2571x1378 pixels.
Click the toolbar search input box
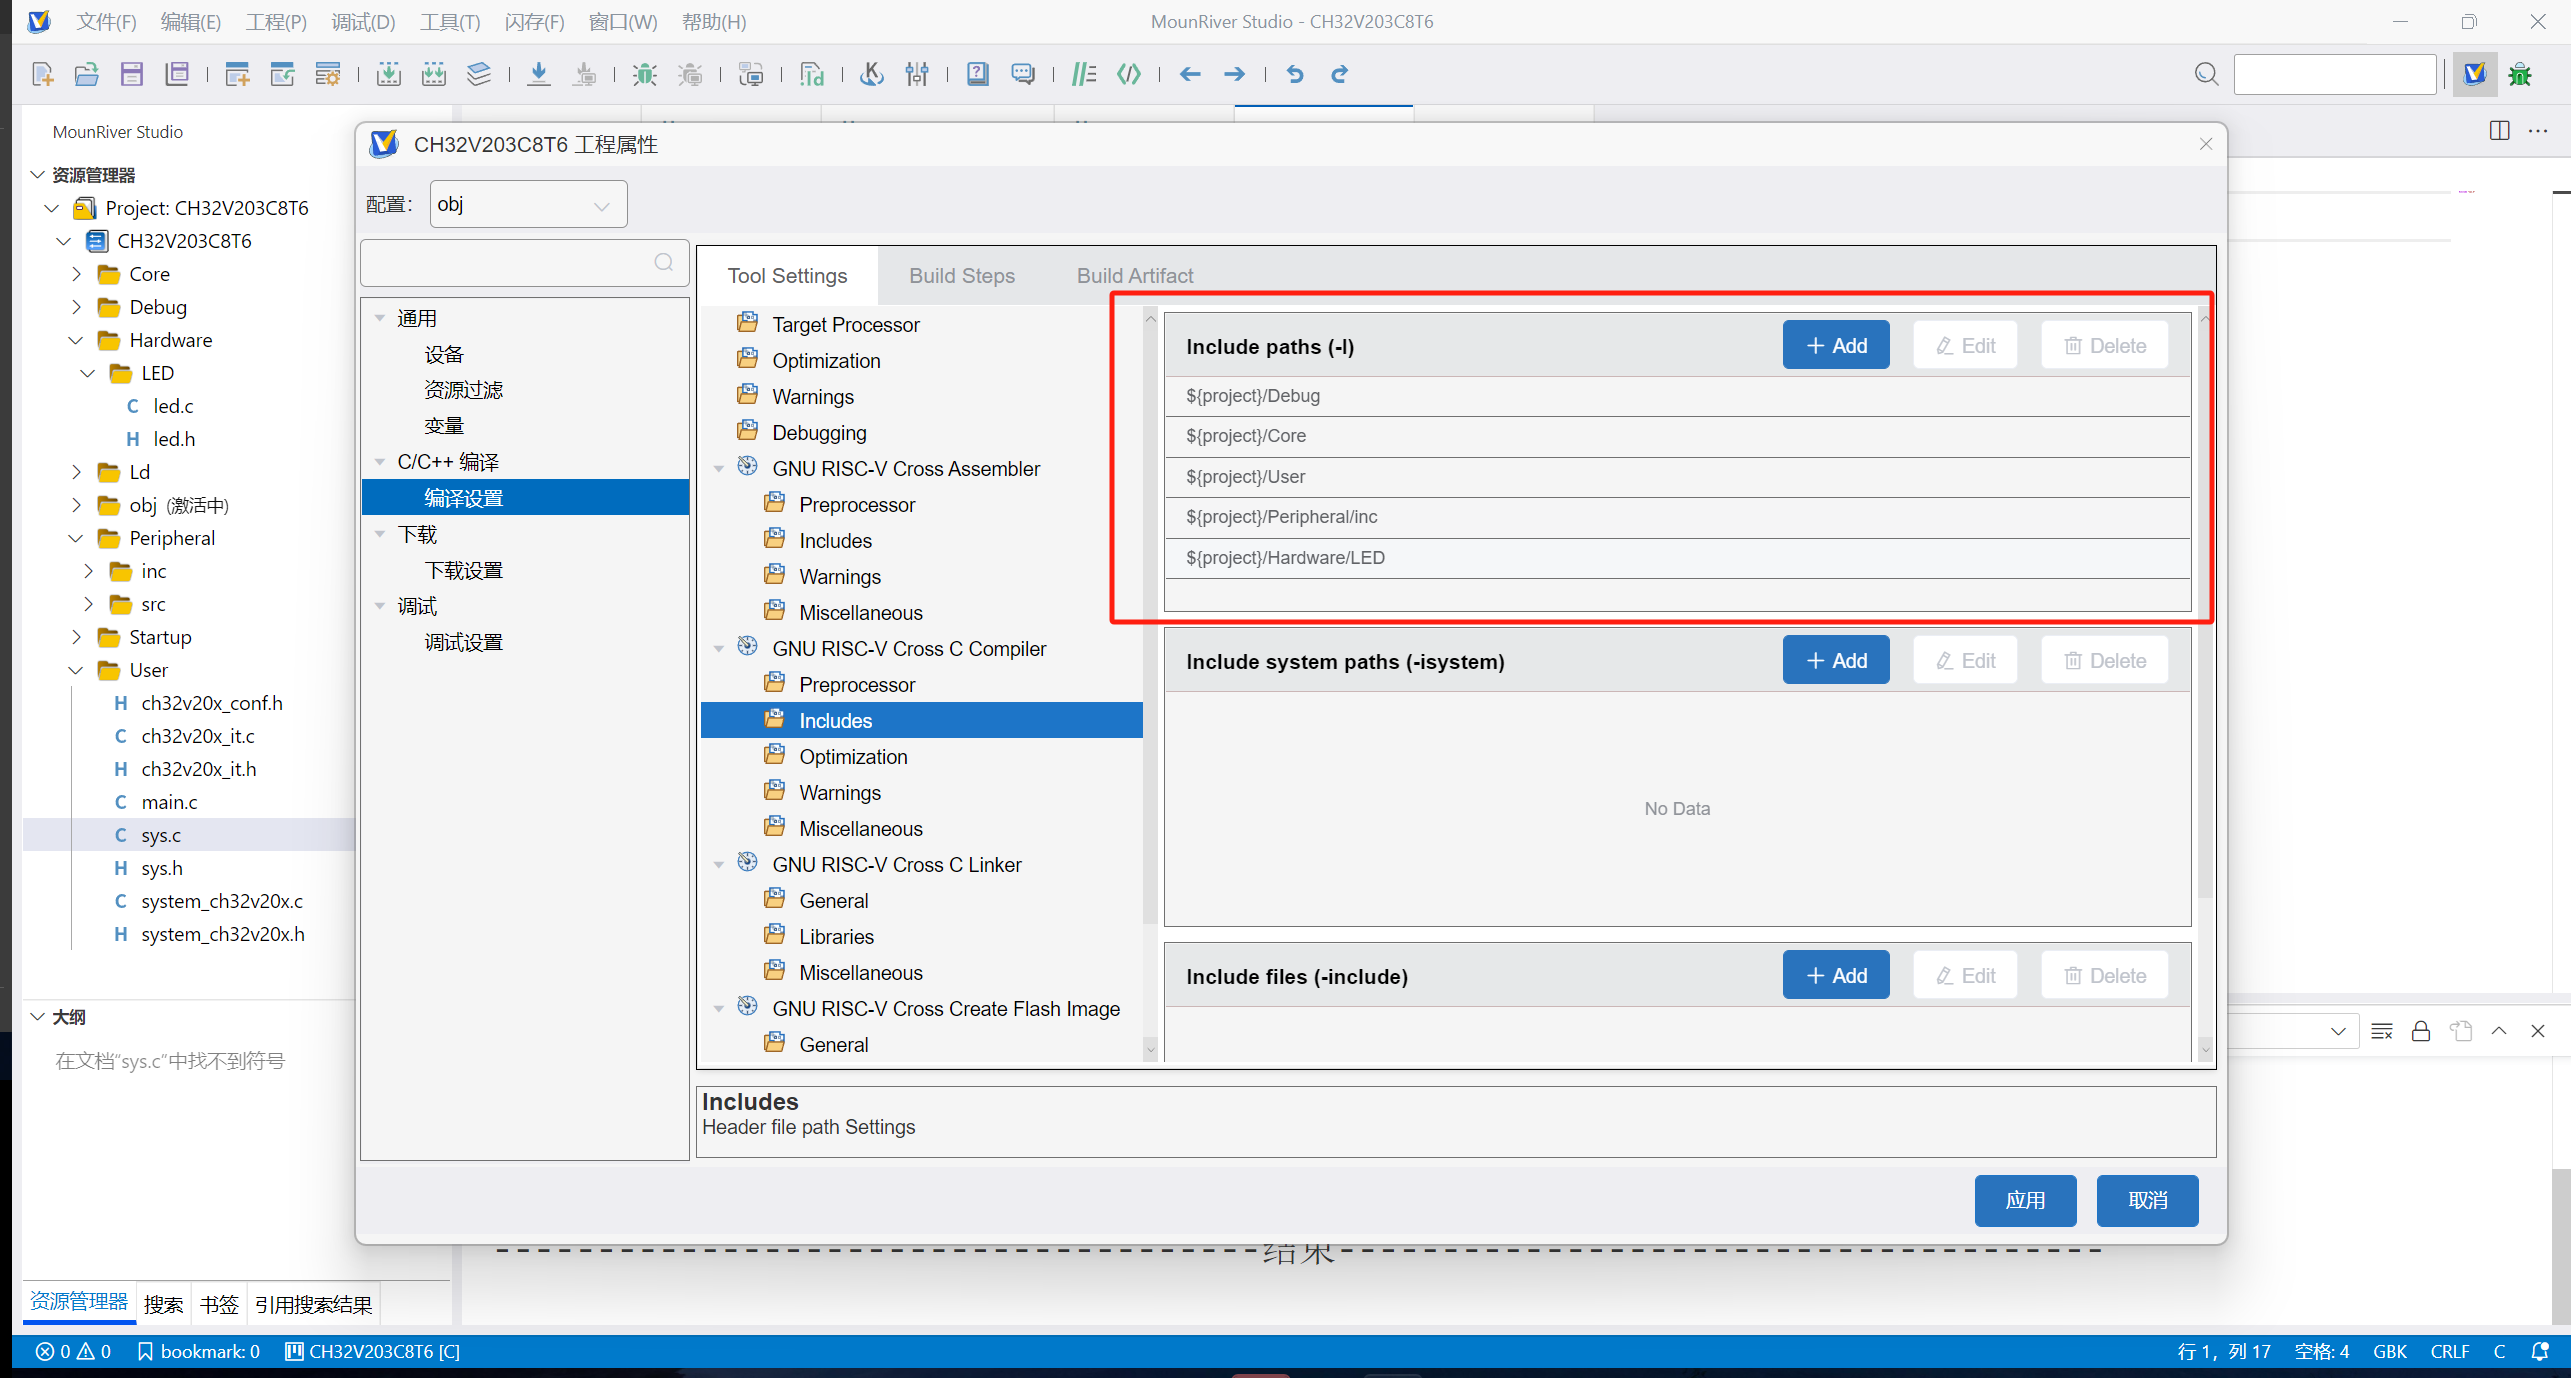pos(2334,74)
